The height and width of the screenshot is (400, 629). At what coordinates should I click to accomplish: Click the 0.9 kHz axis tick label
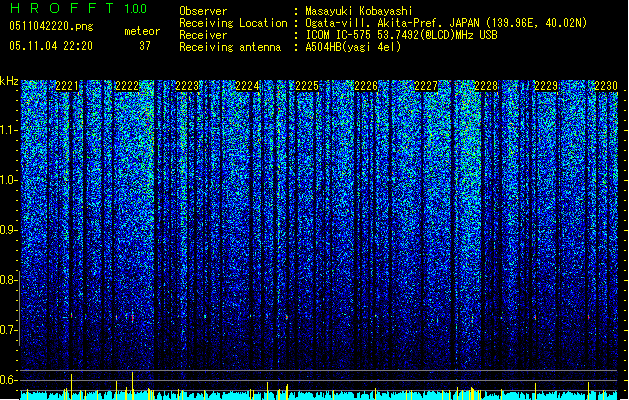pos(7,230)
